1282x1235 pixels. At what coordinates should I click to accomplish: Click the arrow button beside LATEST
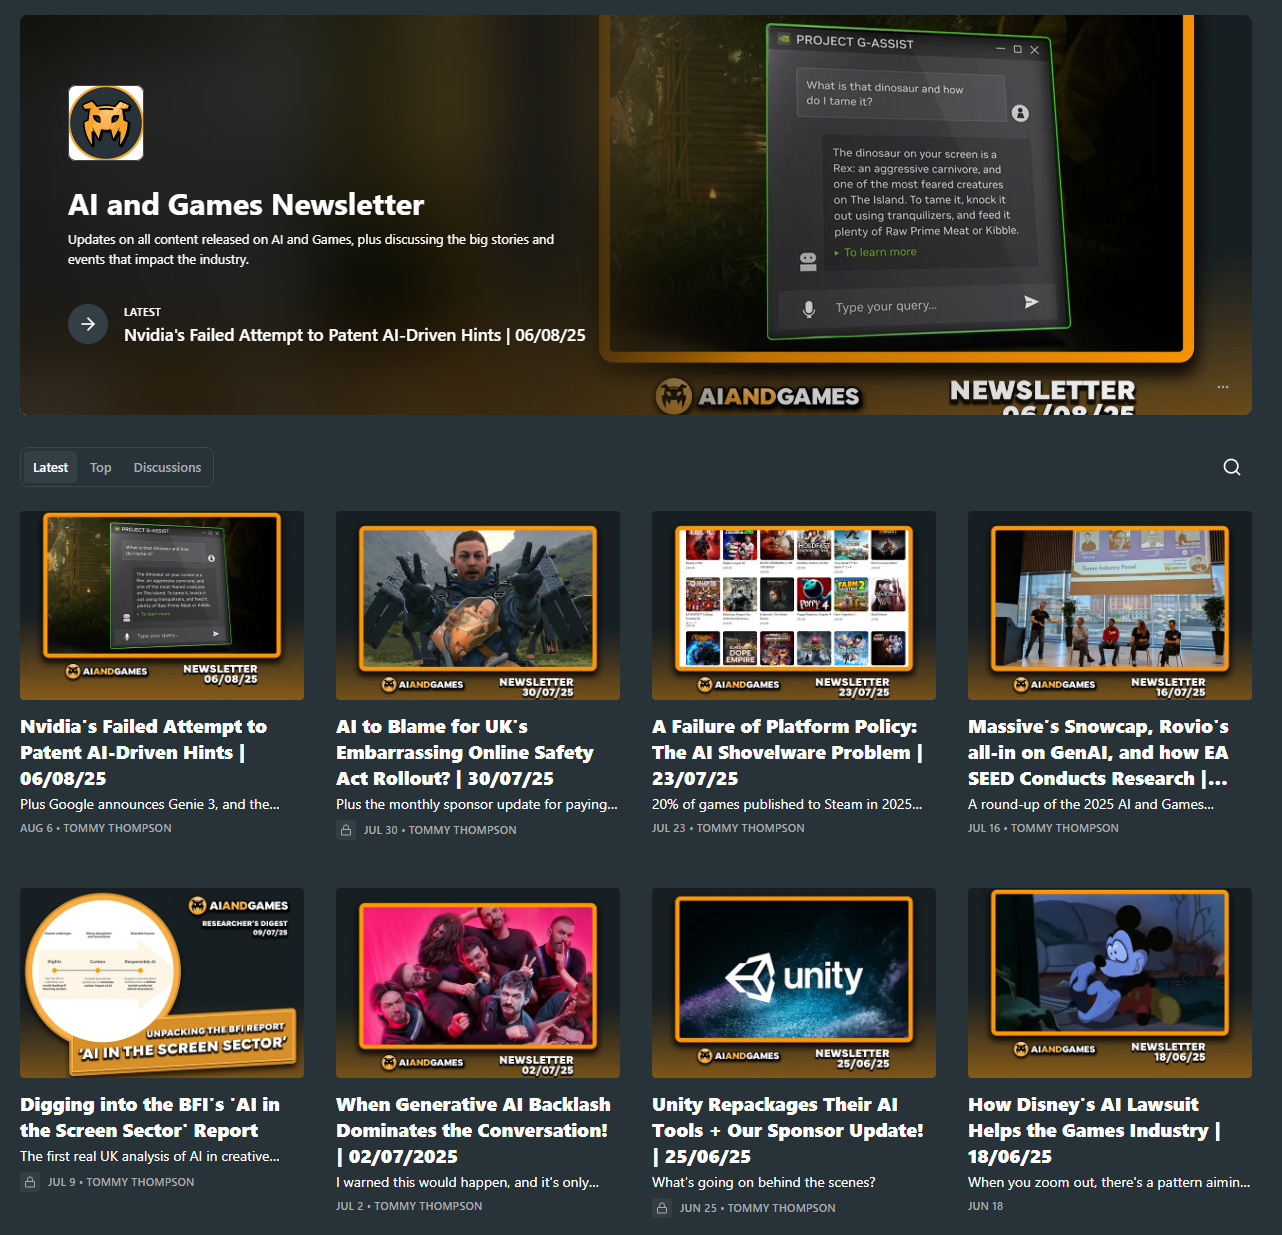coord(88,324)
